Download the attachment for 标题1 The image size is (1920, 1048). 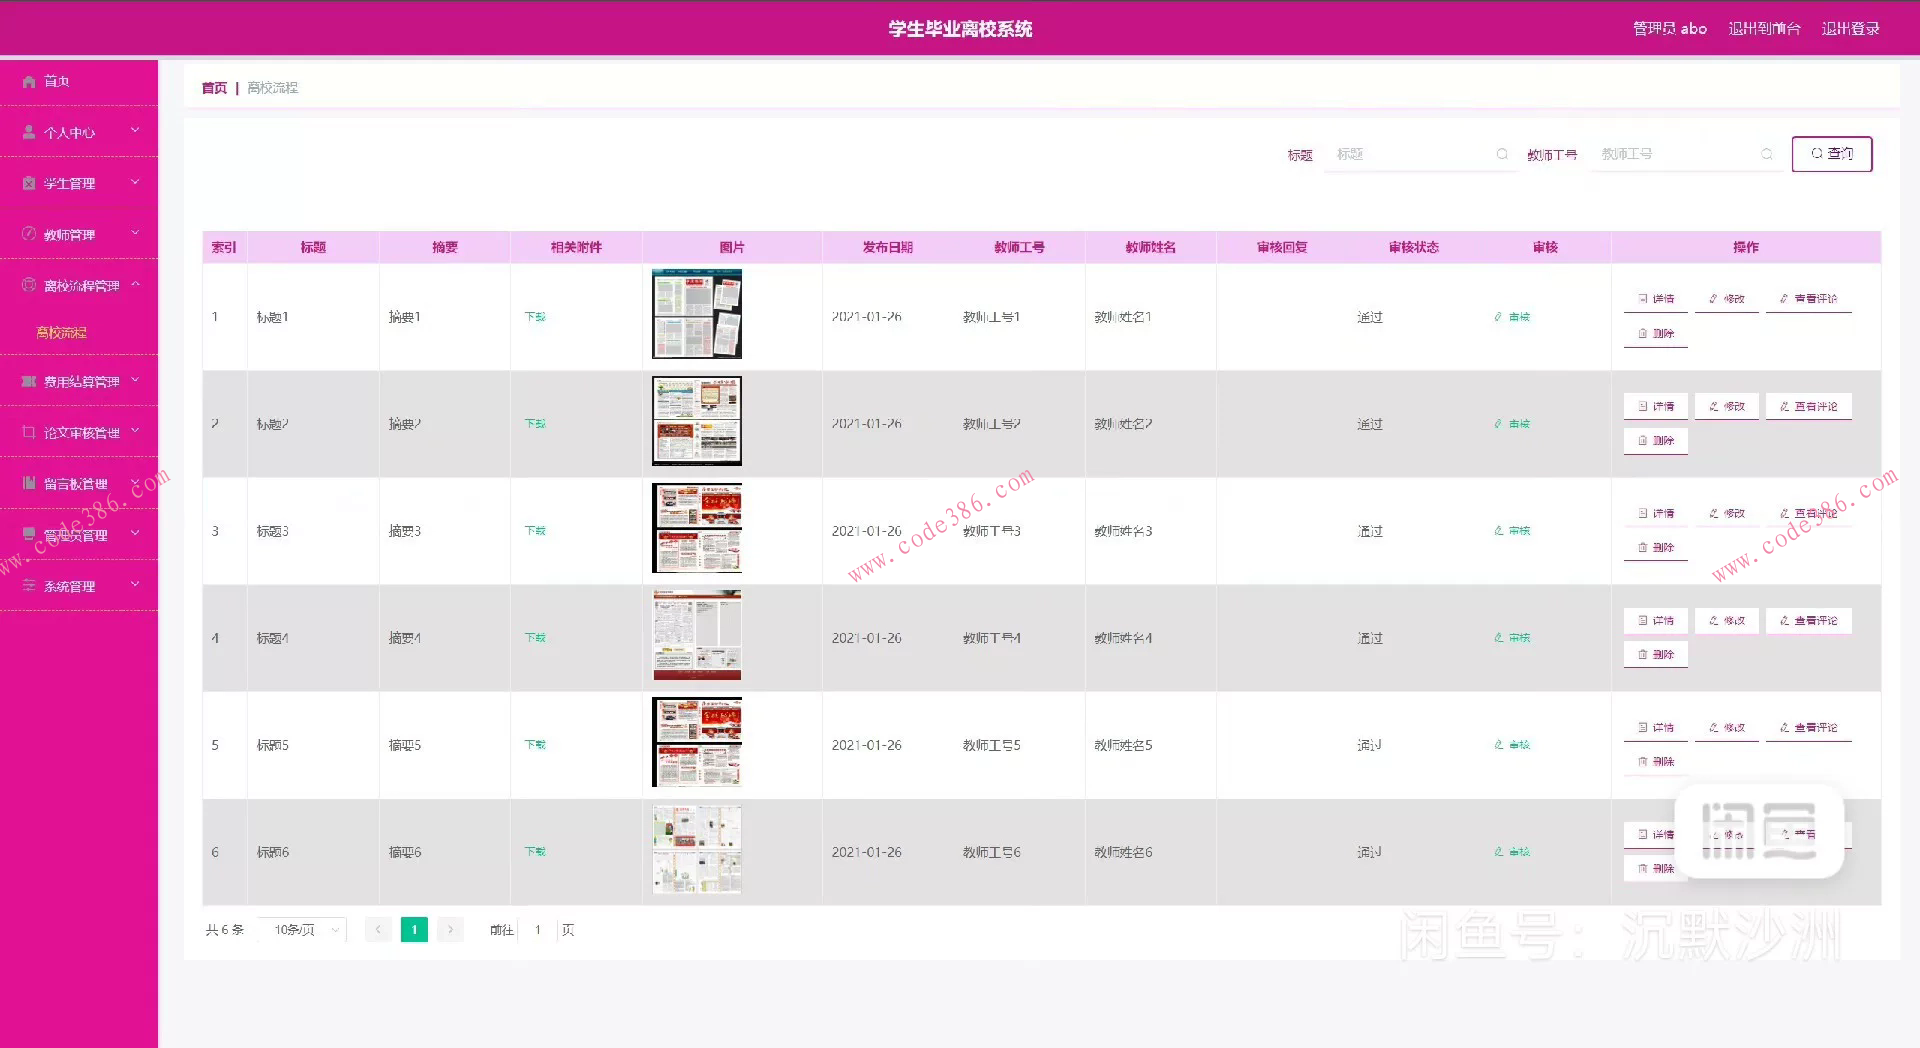pyautogui.click(x=535, y=317)
